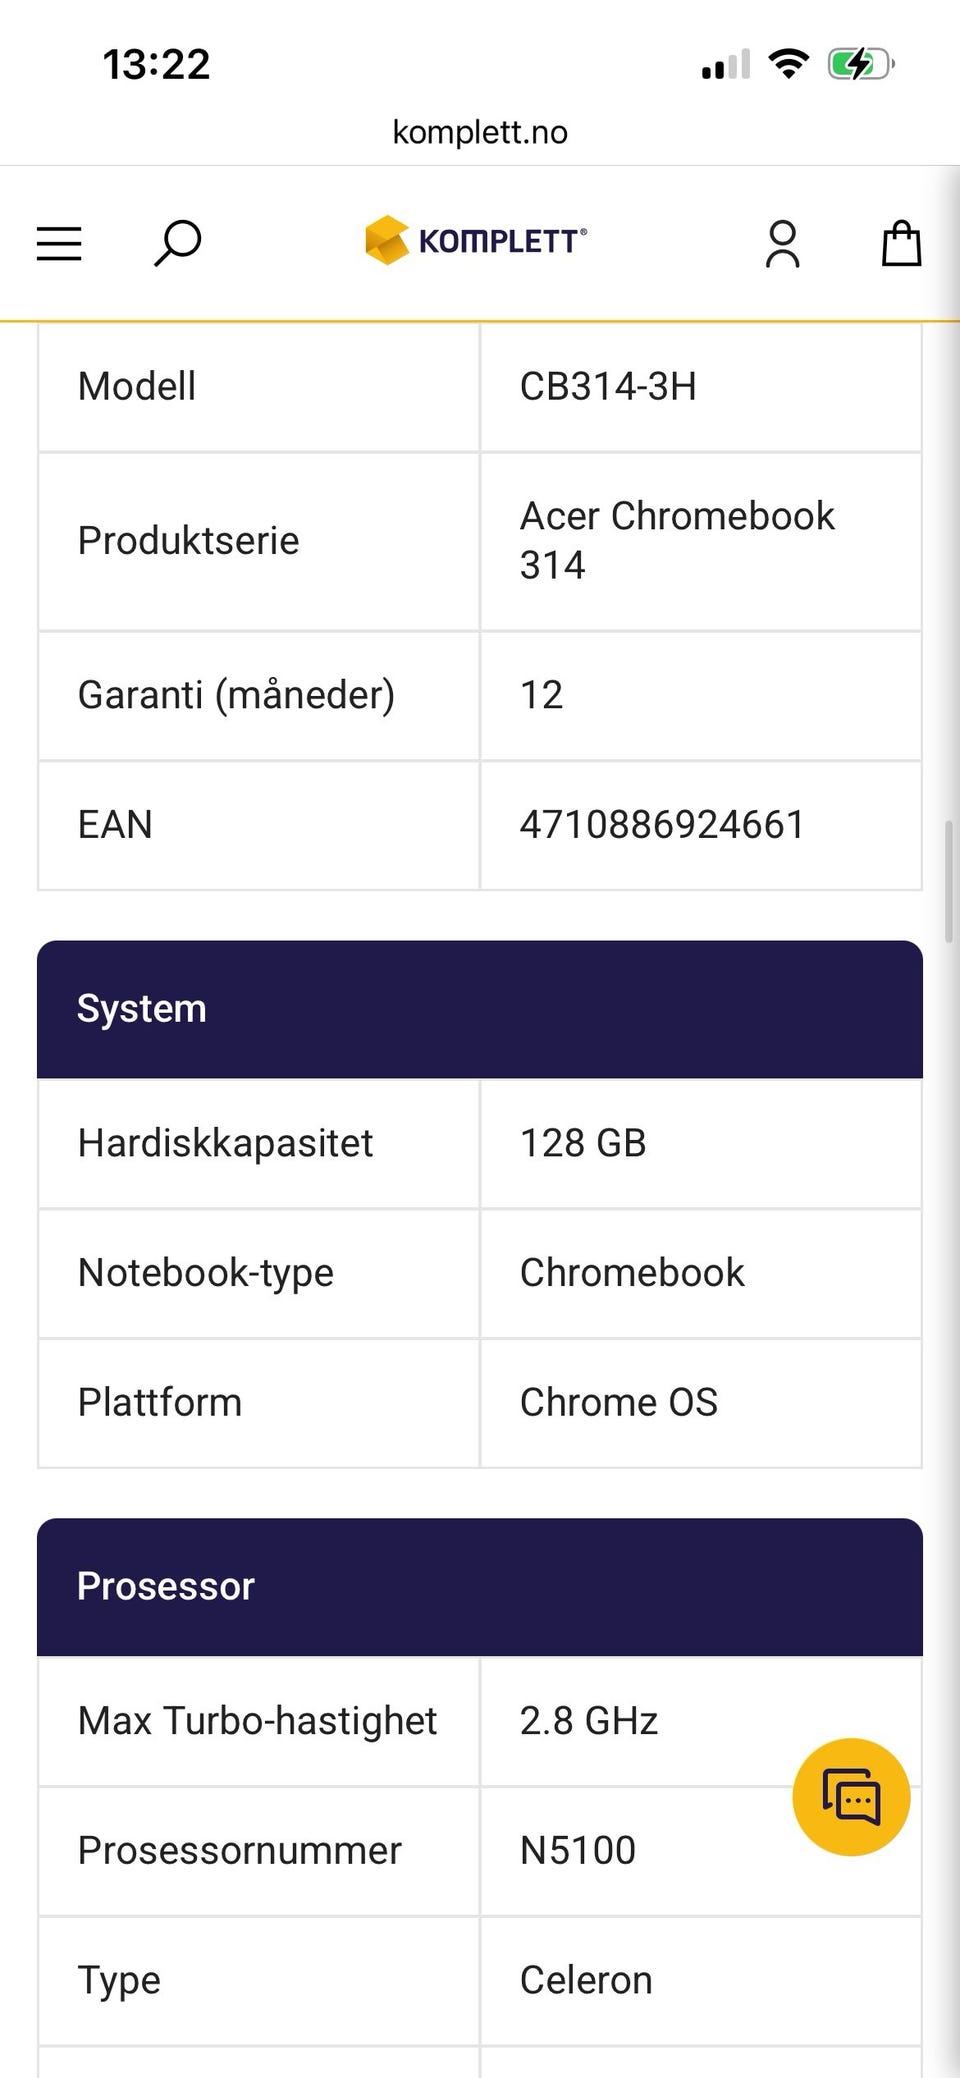Open the hamburger navigation menu
960x2078 pixels.
pyautogui.click(x=59, y=243)
